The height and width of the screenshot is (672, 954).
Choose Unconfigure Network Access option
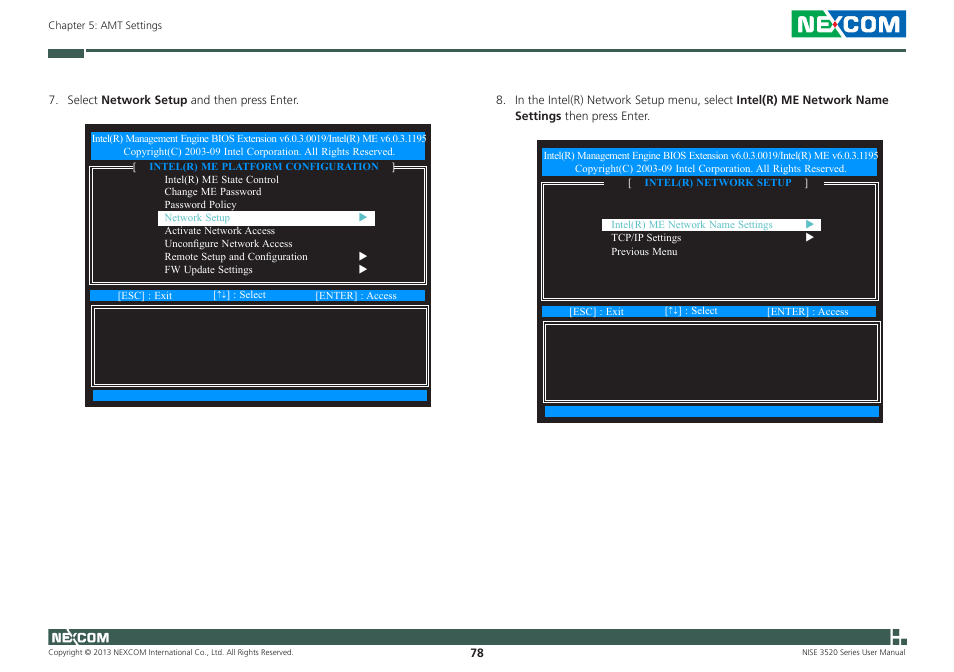point(228,244)
